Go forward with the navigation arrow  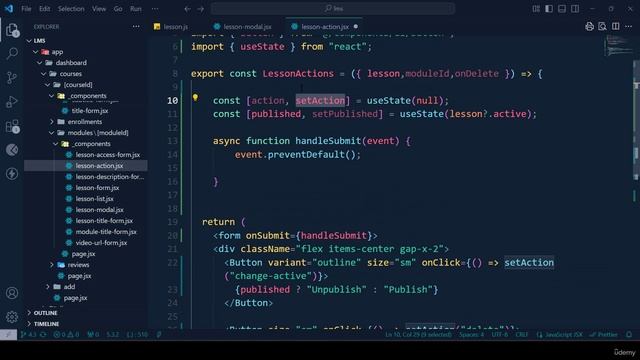tap(200, 9)
